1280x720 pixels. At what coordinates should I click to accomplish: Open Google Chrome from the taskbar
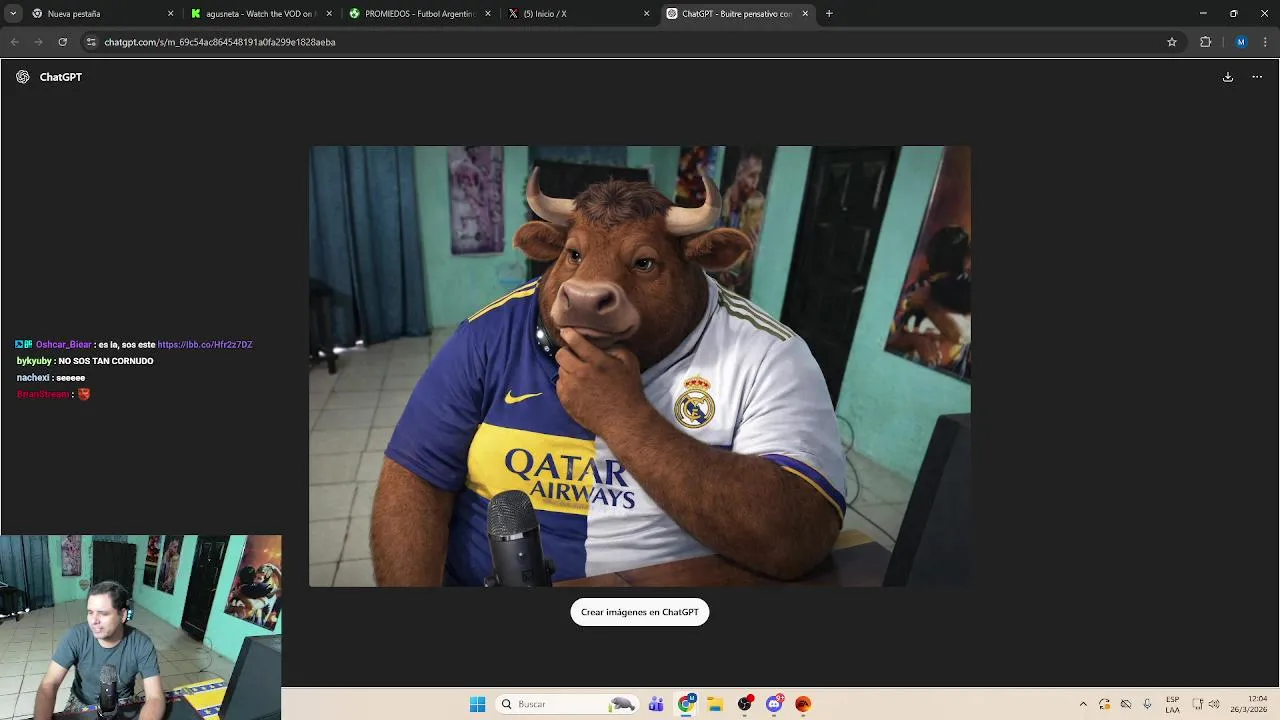pyautogui.click(x=686, y=704)
